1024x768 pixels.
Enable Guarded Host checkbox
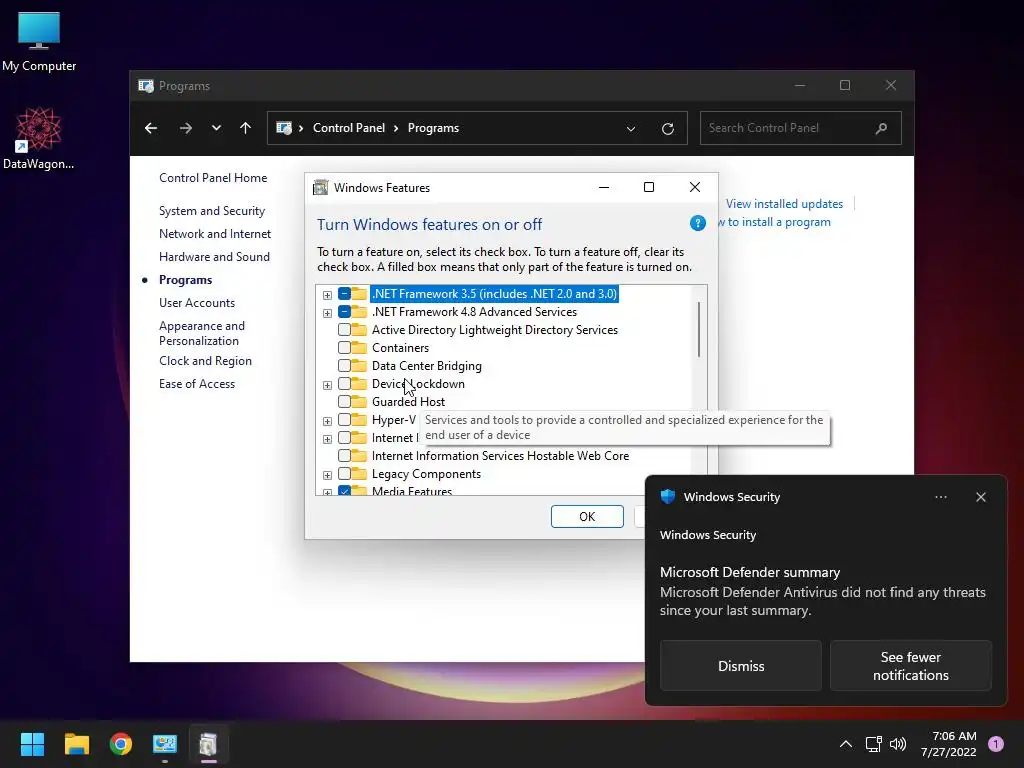(x=344, y=402)
